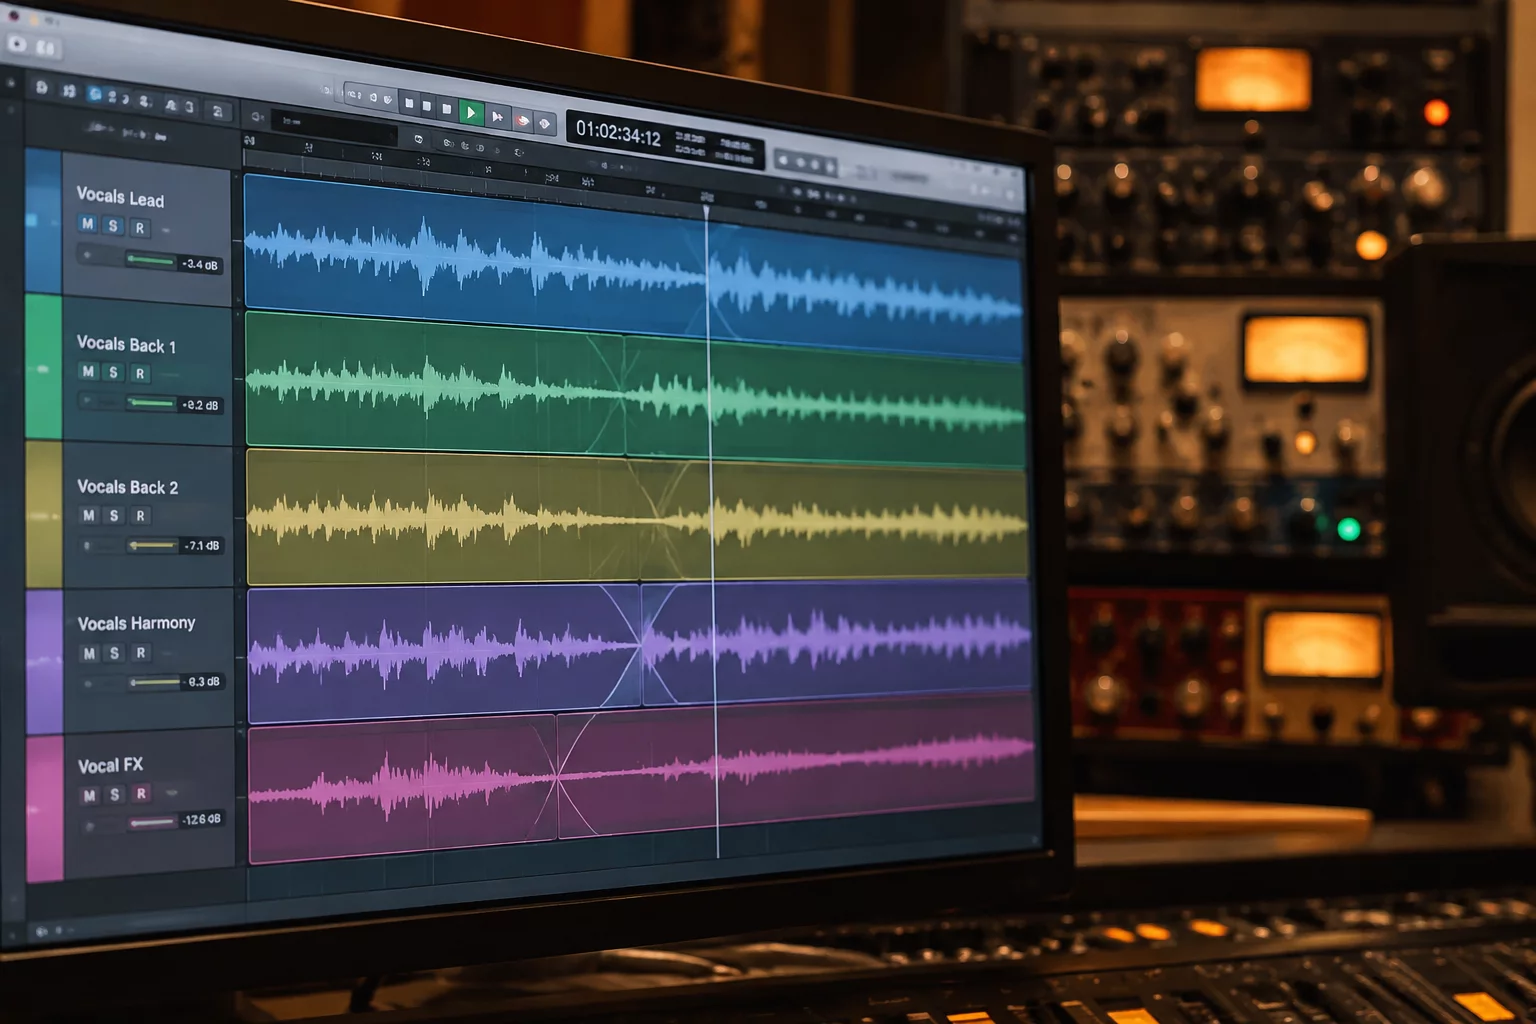The width and height of the screenshot is (1536, 1024).
Task: Click the pink color strip of Vocal FX
Action: [x=45, y=810]
